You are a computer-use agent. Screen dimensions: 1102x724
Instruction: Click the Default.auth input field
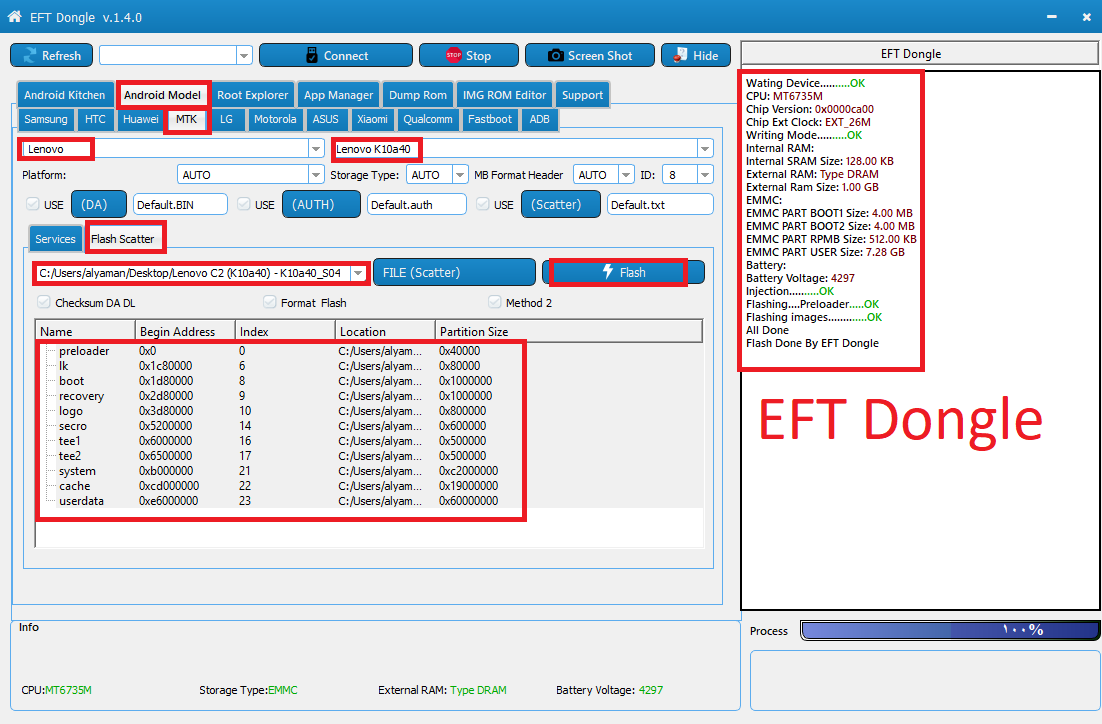(x=417, y=205)
